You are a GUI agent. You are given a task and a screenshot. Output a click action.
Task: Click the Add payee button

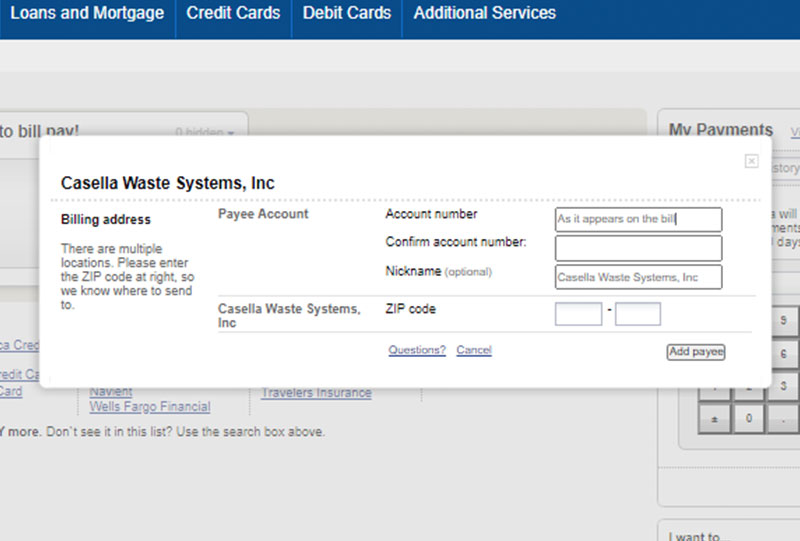click(696, 352)
